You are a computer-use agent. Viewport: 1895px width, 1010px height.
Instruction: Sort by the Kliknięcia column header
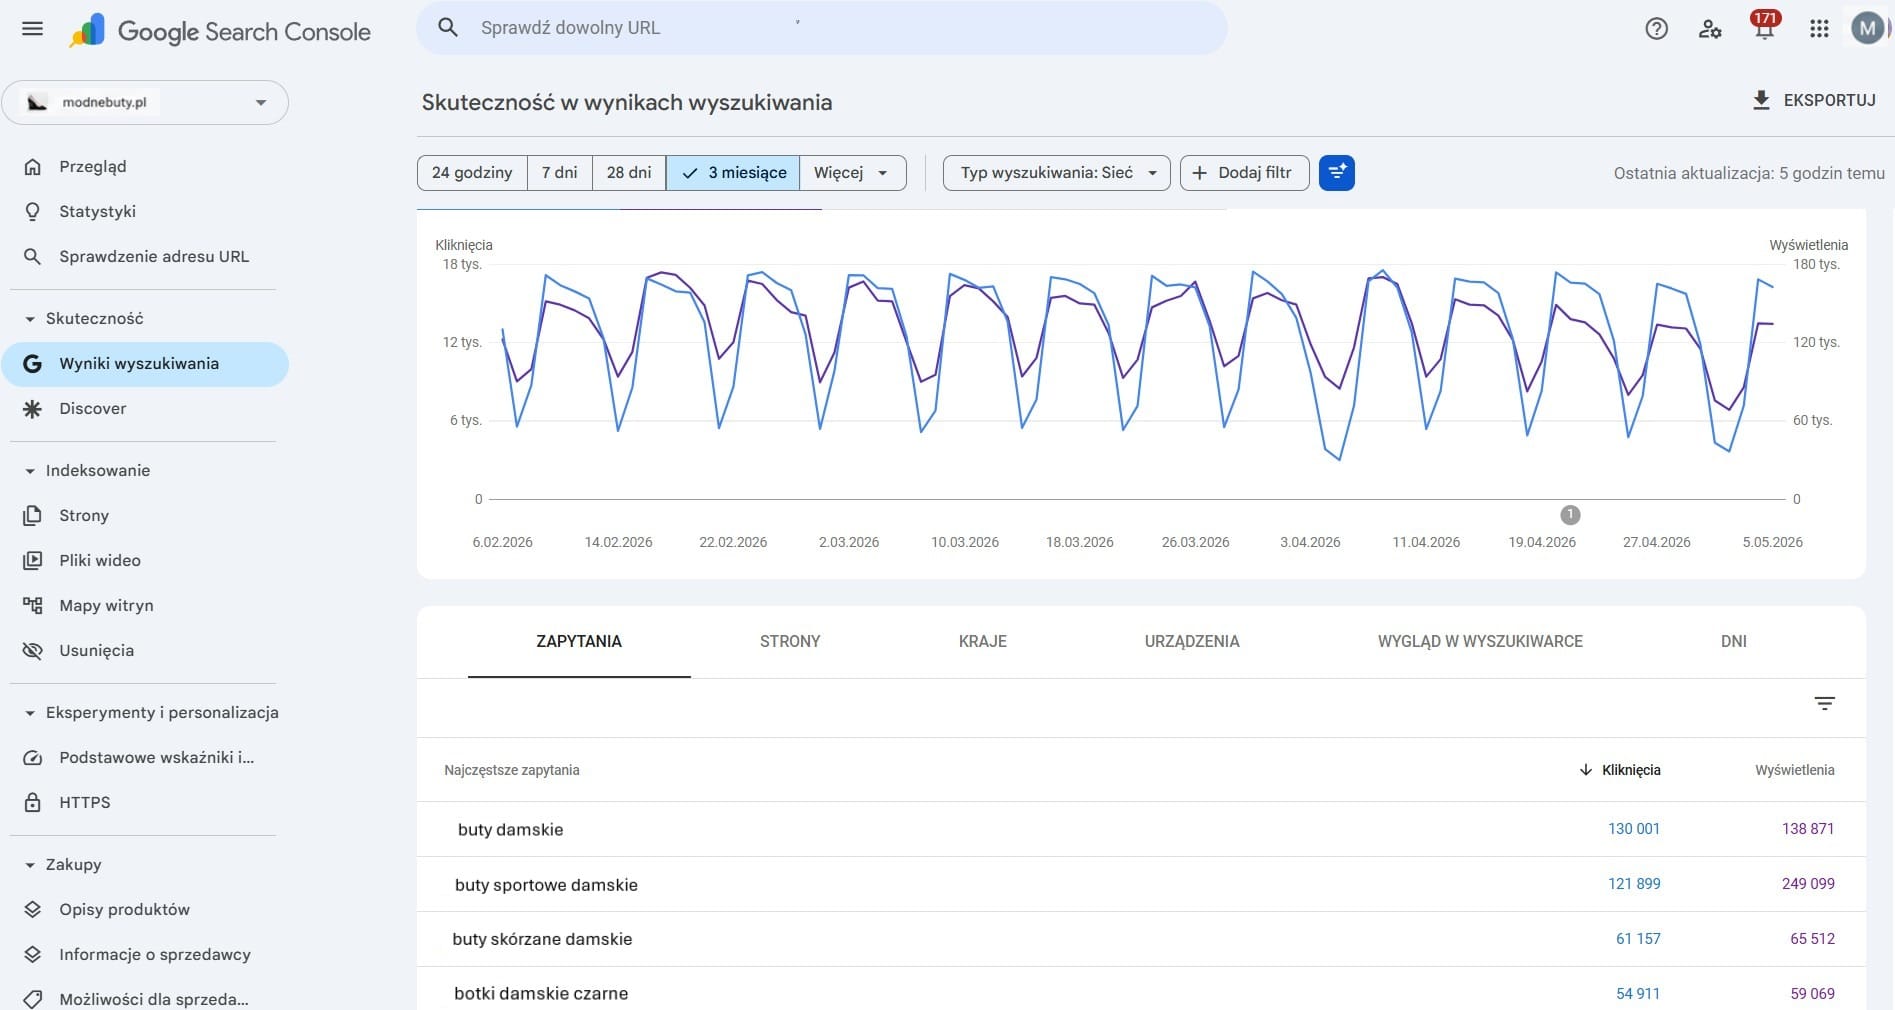click(x=1620, y=770)
